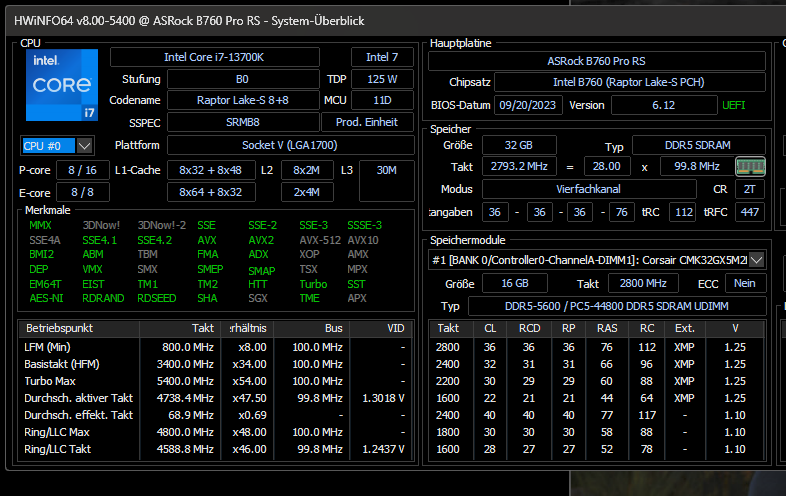Select the 2200 XMP timing row
The height and width of the screenshot is (496, 786).
pyautogui.click(x=597, y=381)
